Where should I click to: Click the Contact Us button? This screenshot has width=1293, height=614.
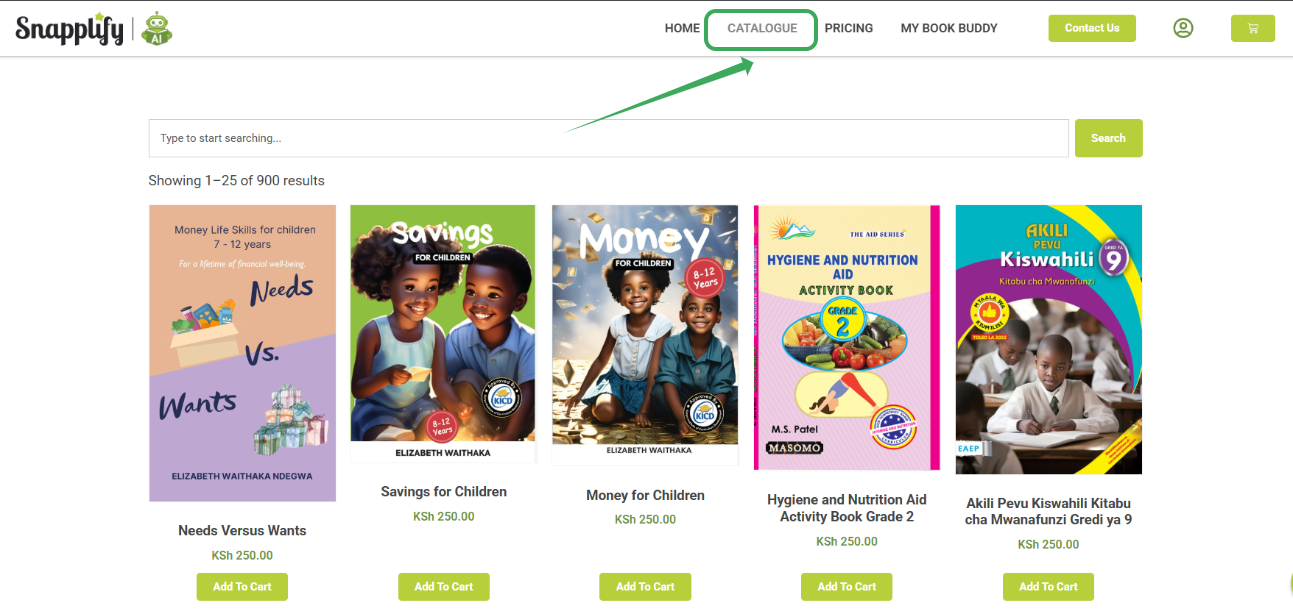click(x=1092, y=28)
